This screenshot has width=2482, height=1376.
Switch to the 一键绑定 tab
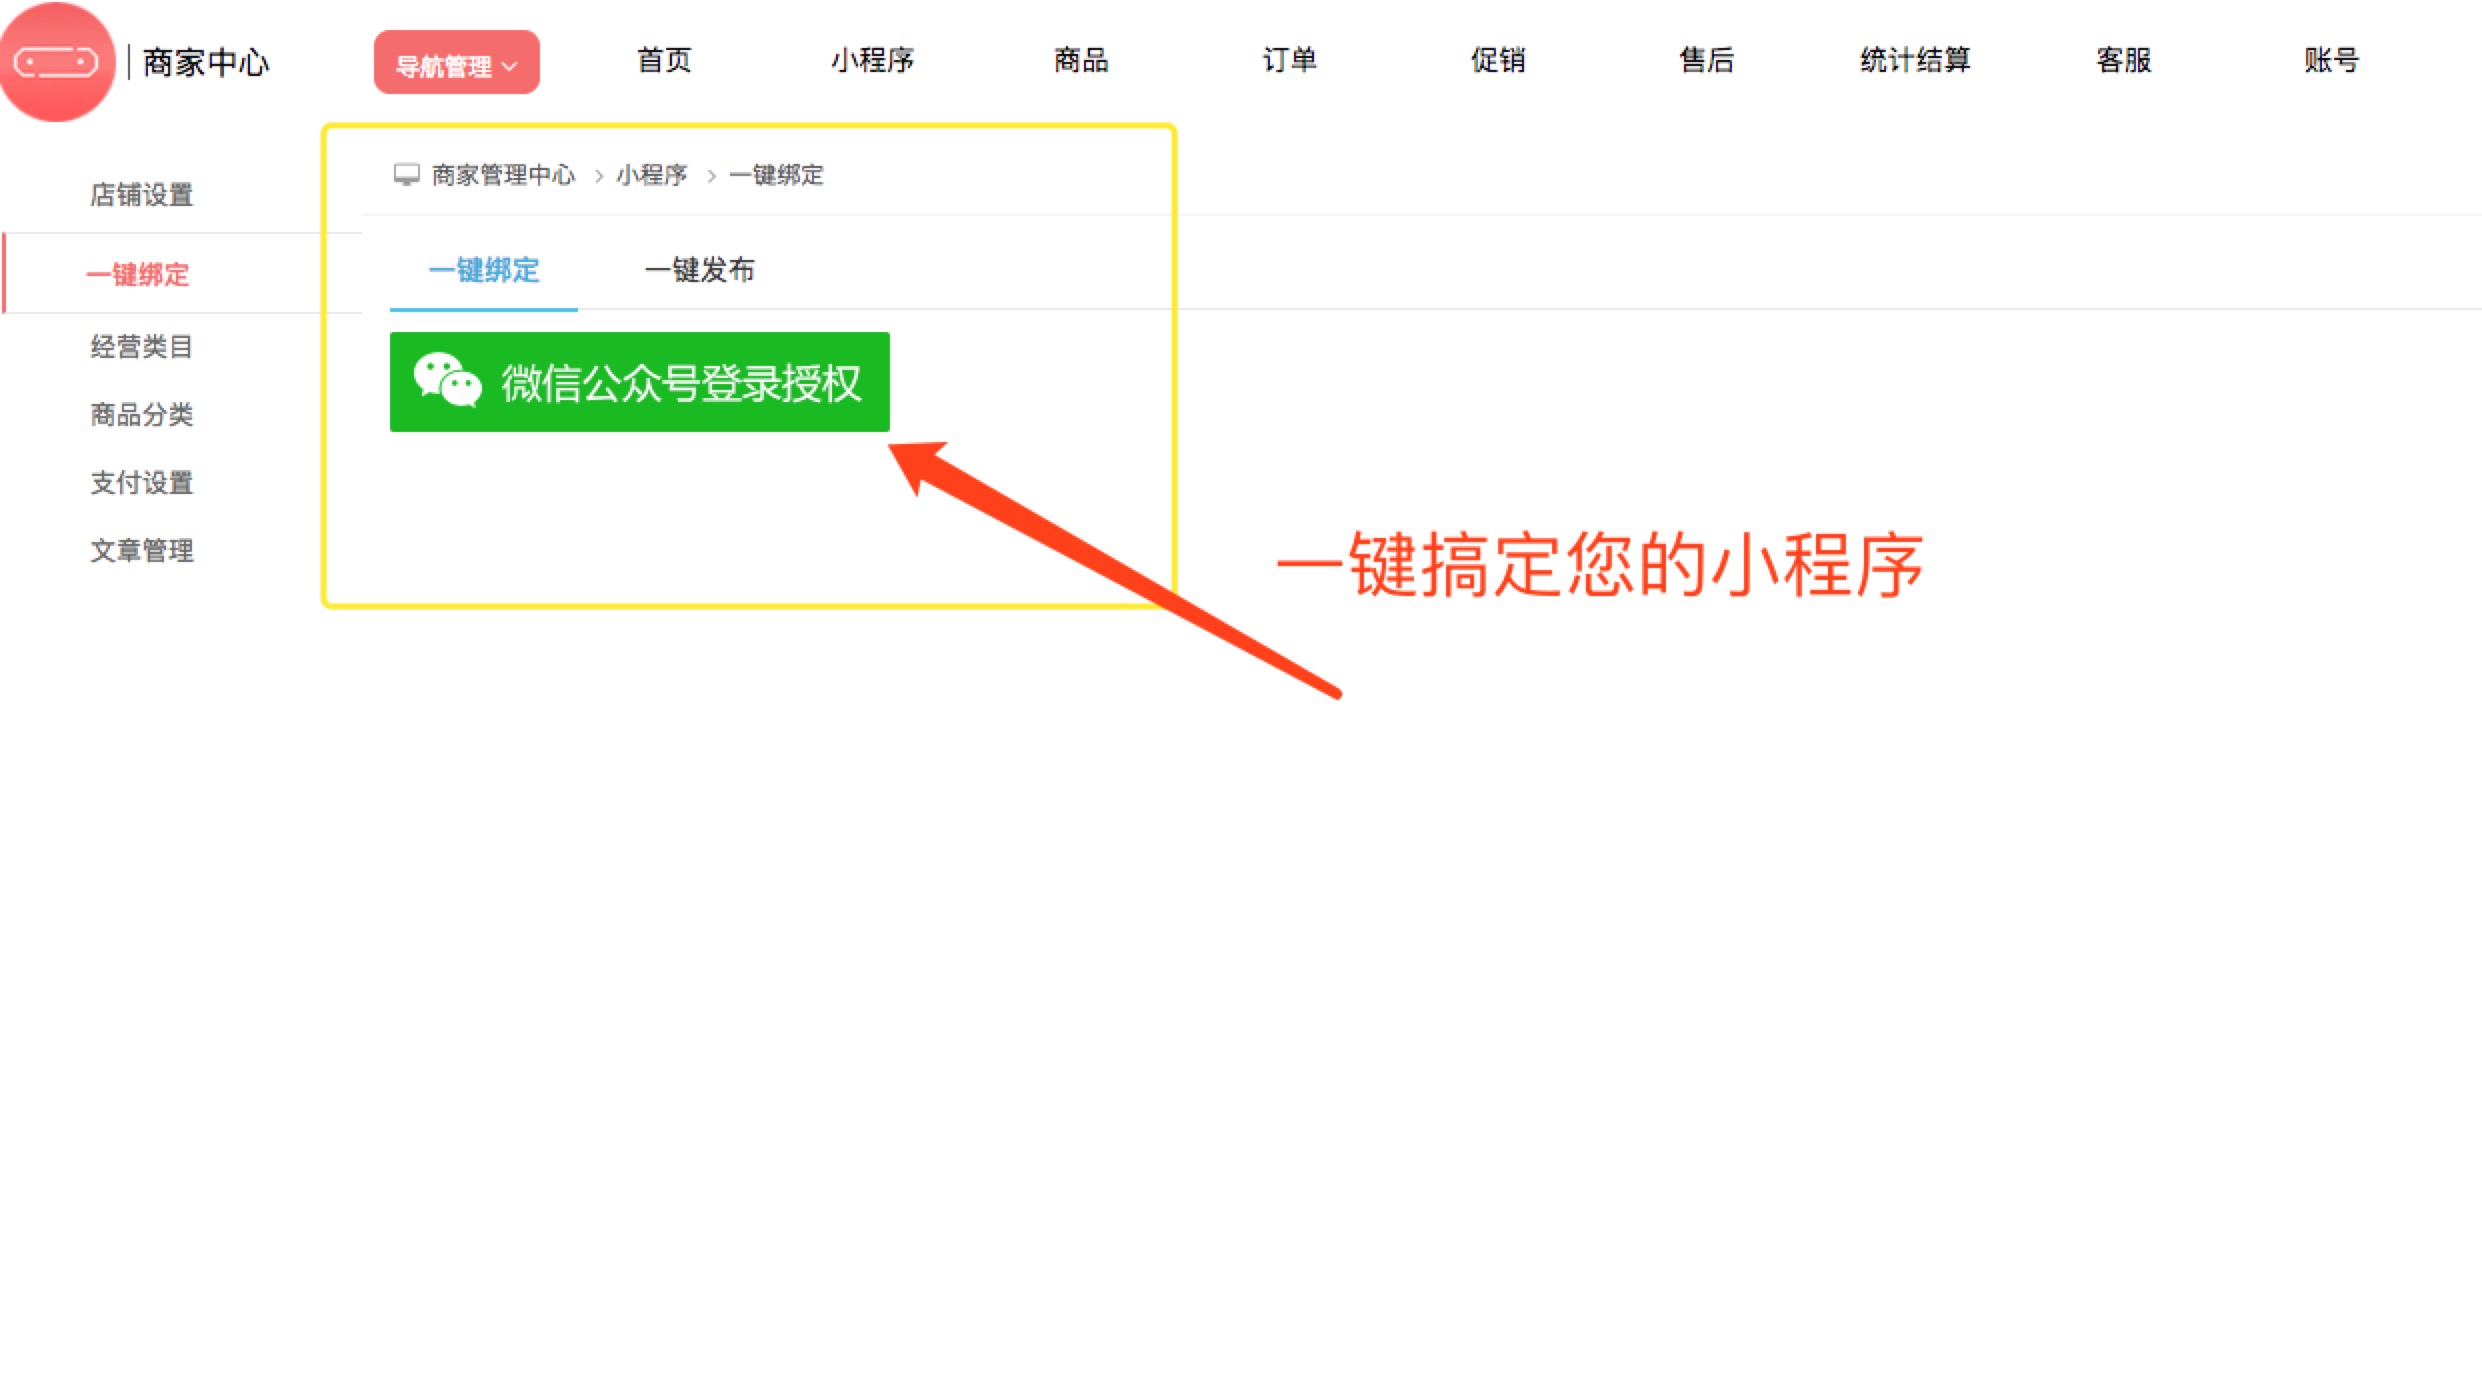point(484,270)
